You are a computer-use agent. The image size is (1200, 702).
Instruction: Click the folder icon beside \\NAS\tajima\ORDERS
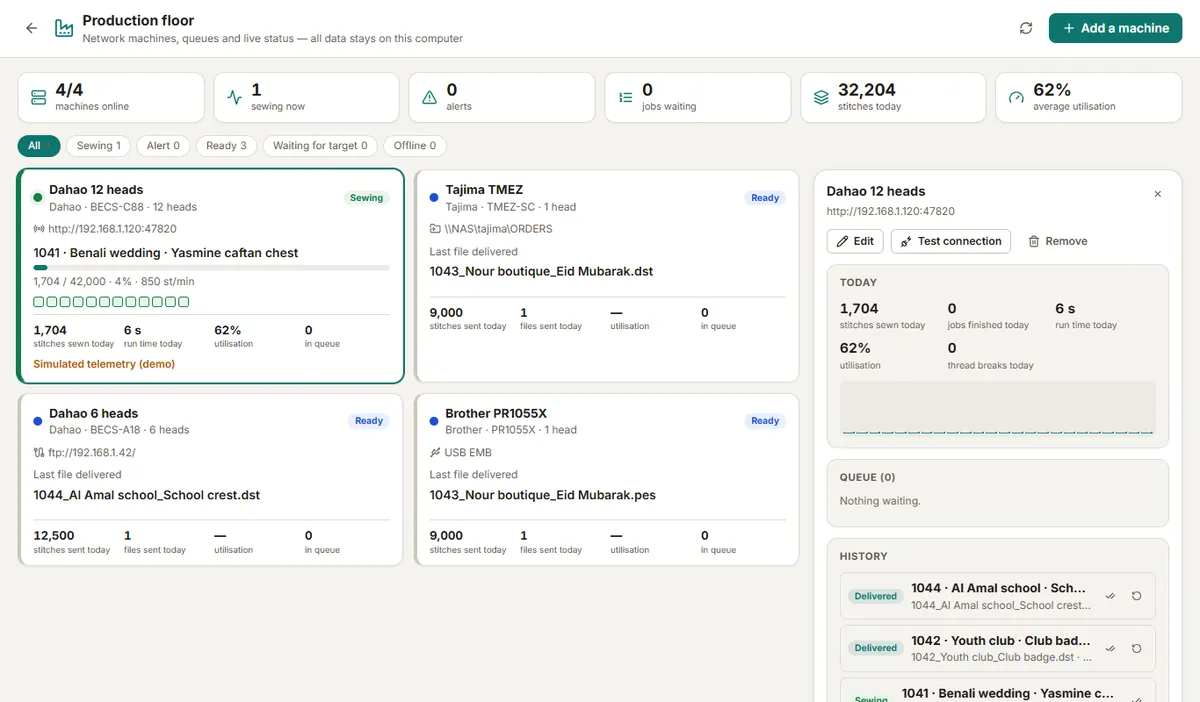click(435, 229)
